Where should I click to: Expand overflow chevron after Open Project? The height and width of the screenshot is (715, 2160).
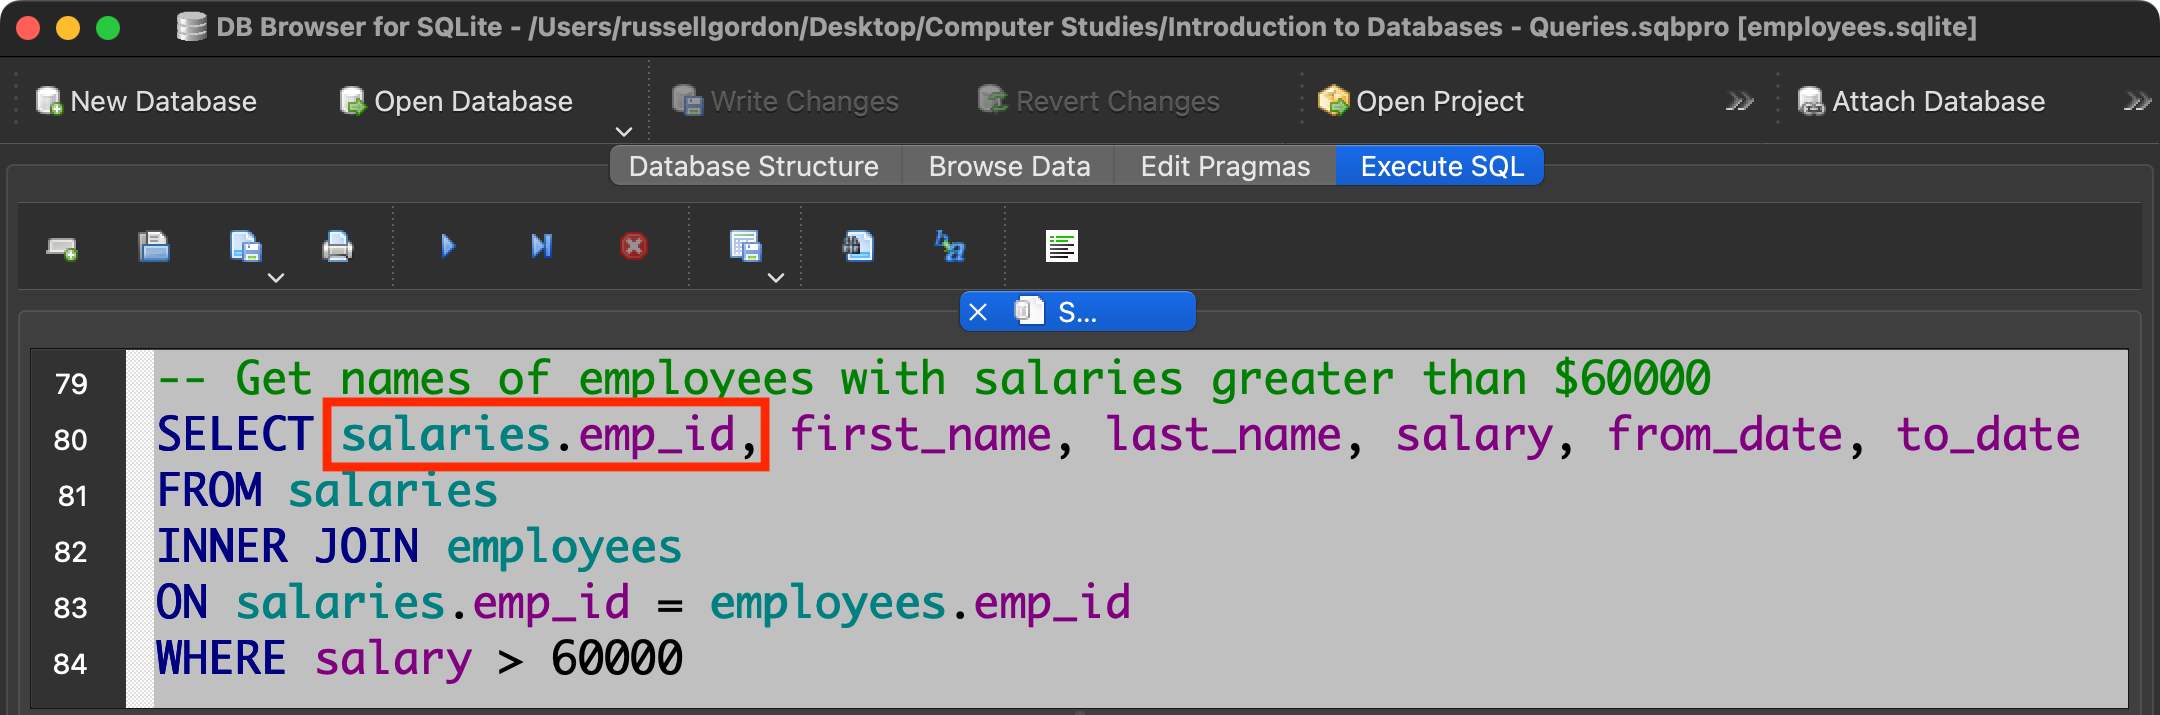click(x=1739, y=102)
